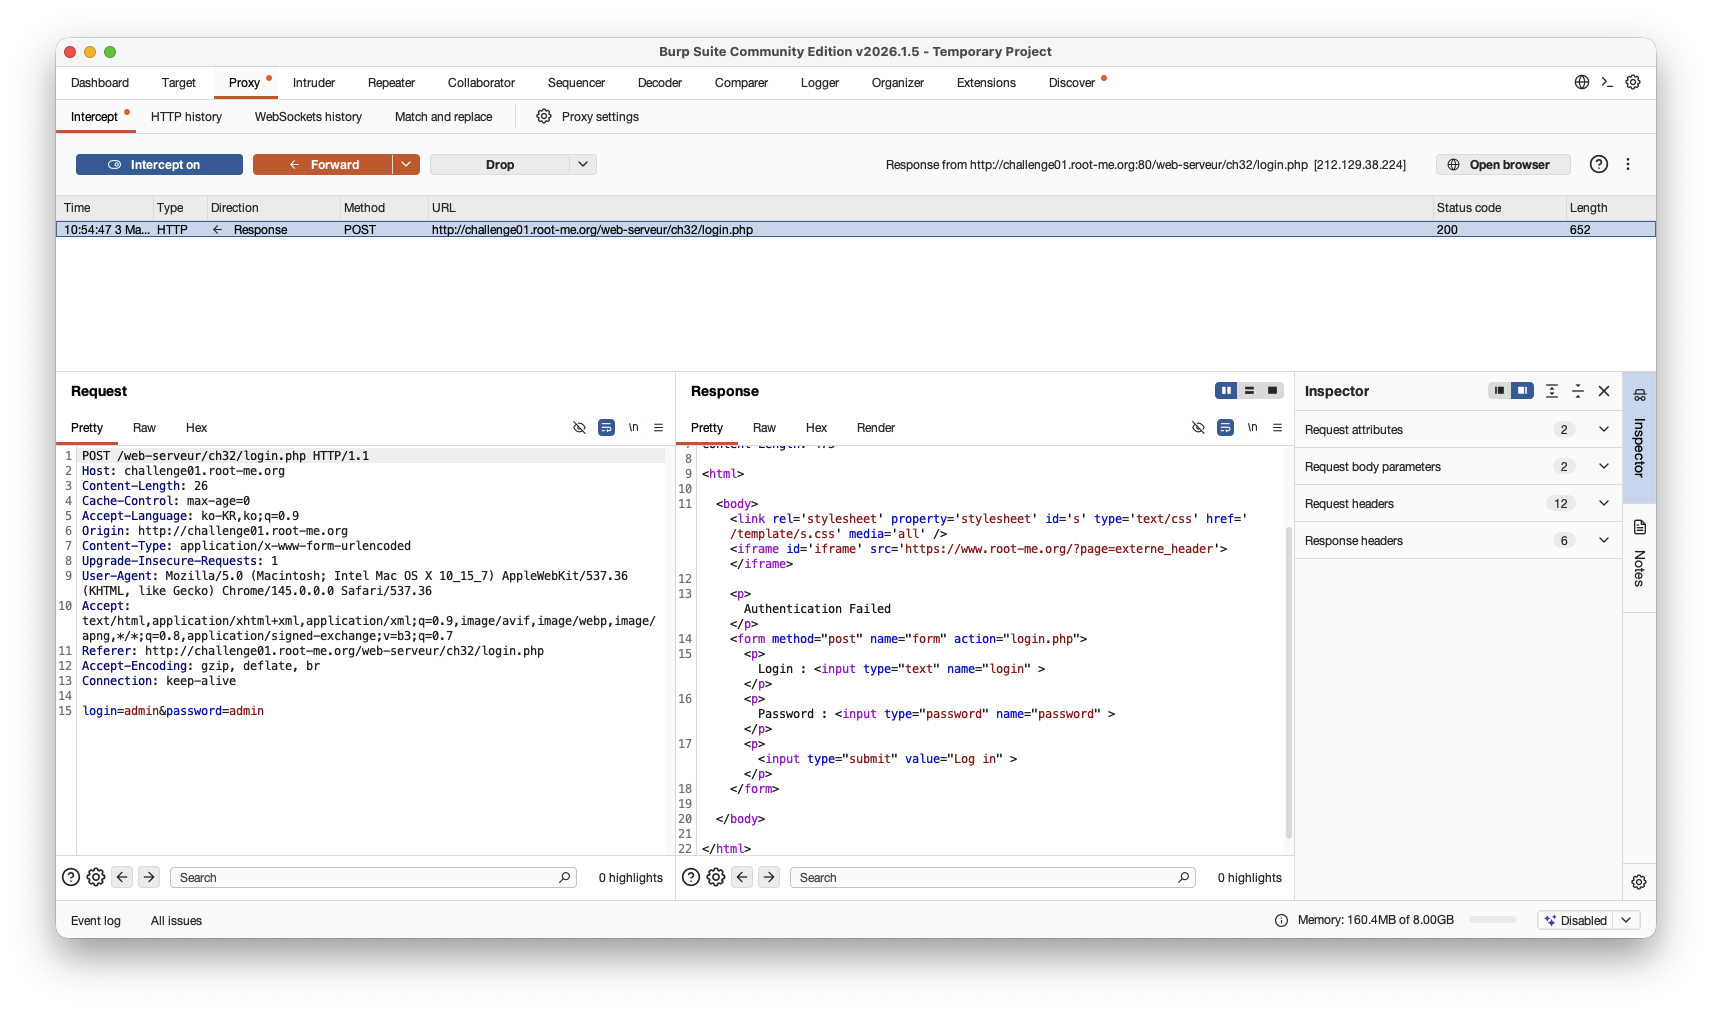Go to previous search match in Response
This screenshot has height=1012, width=1712.
tap(742, 877)
